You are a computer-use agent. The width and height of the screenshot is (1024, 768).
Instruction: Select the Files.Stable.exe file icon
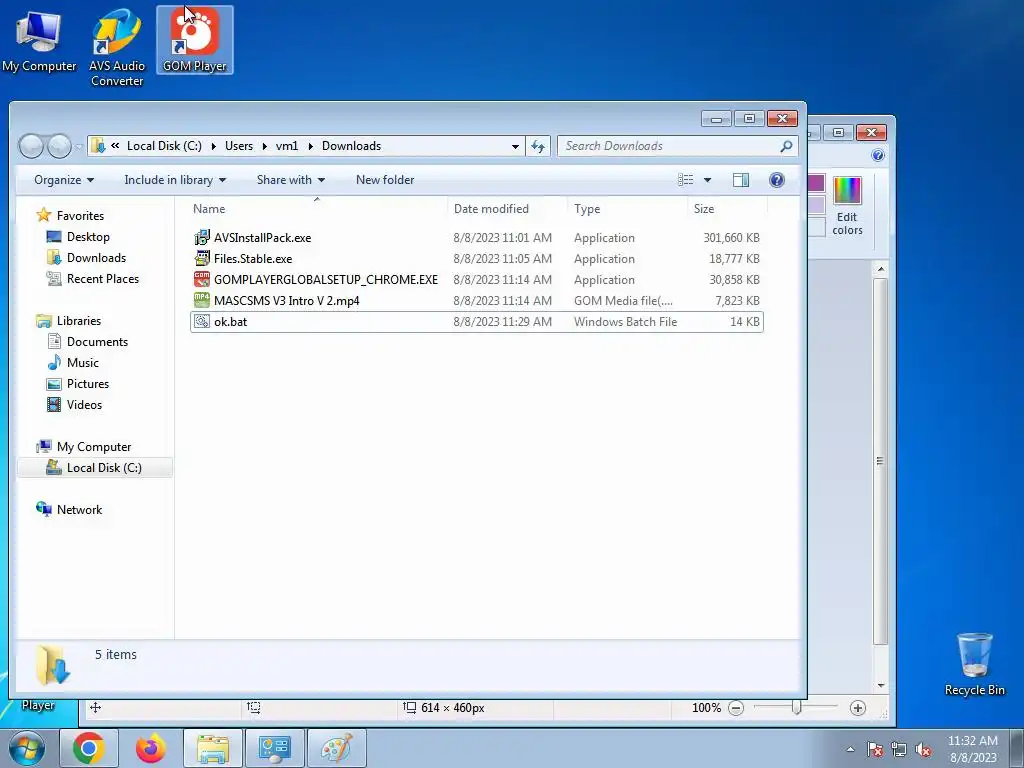point(202,259)
